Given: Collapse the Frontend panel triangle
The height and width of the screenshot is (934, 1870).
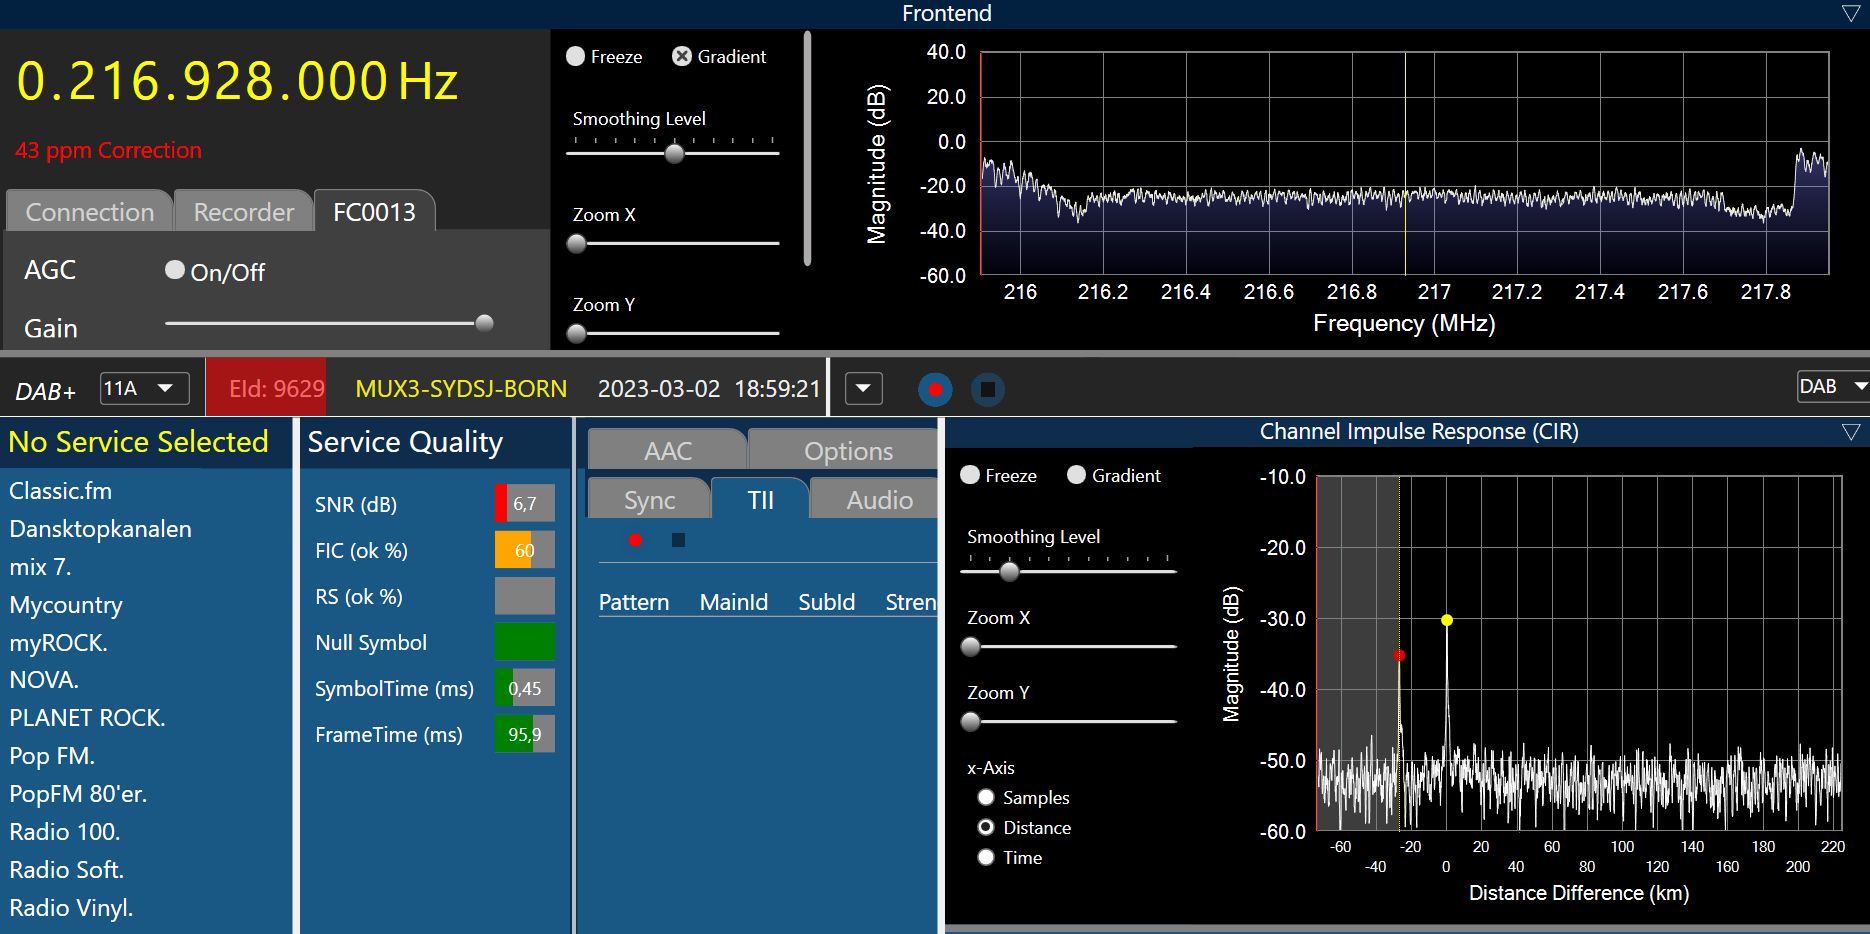Looking at the screenshot, I should [x=1850, y=13].
